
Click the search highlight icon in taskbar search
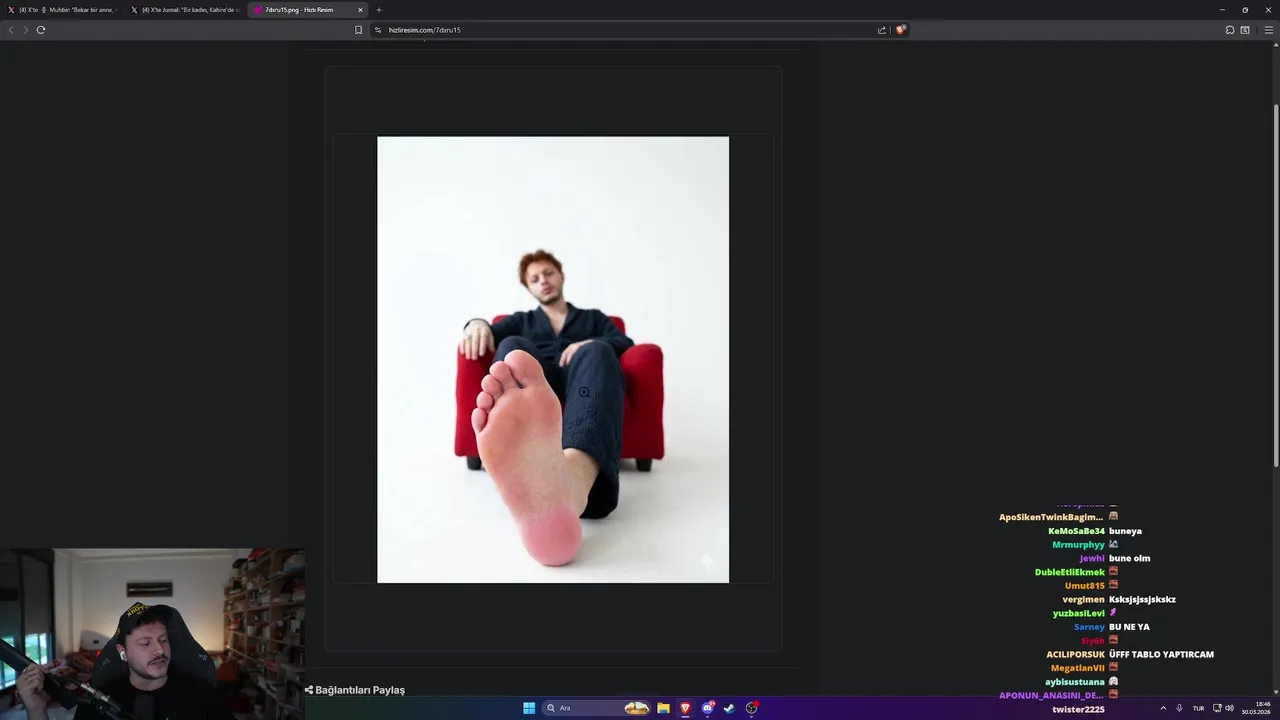pyautogui.click(x=636, y=708)
